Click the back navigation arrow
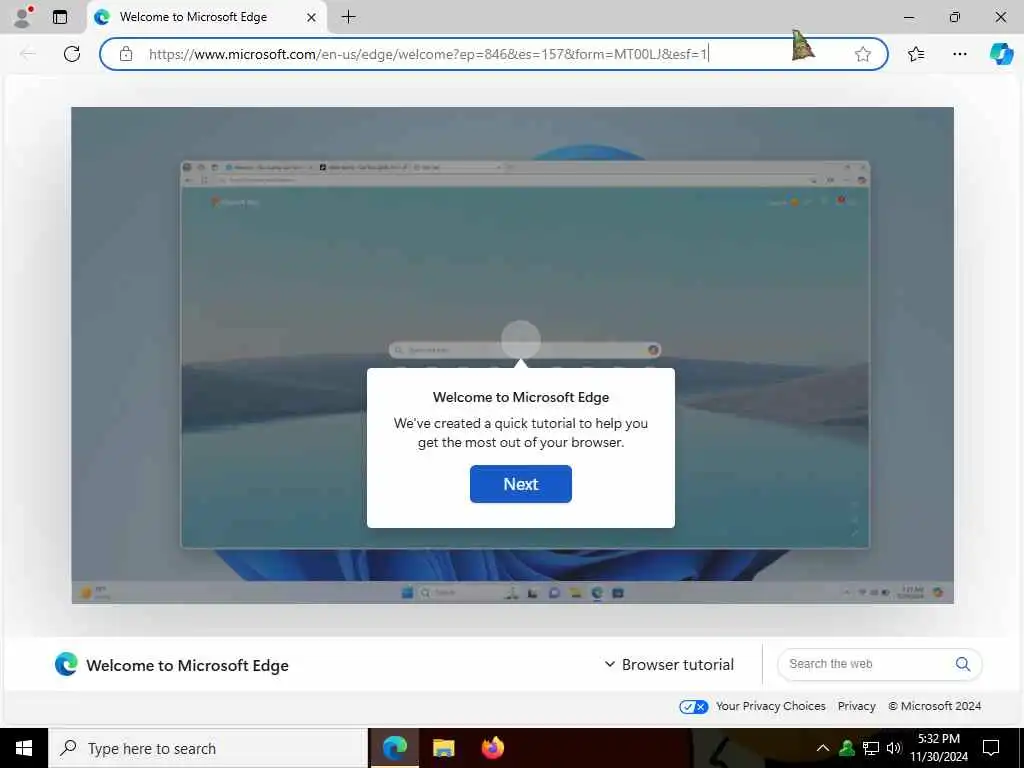 click(x=27, y=54)
